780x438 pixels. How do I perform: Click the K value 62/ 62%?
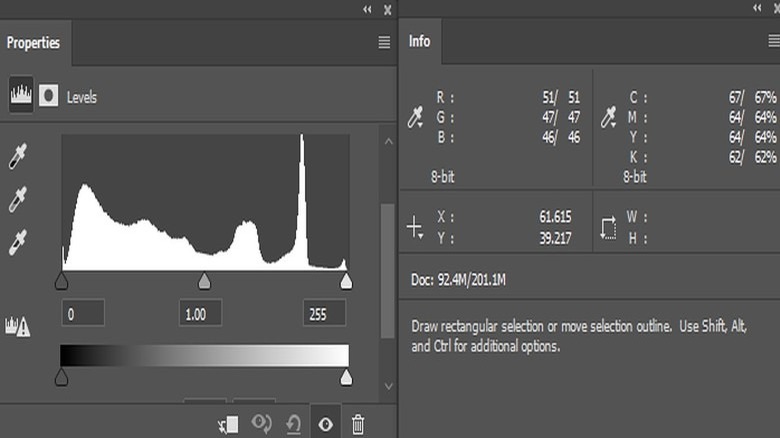pyautogui.click(x=753, y=157)
